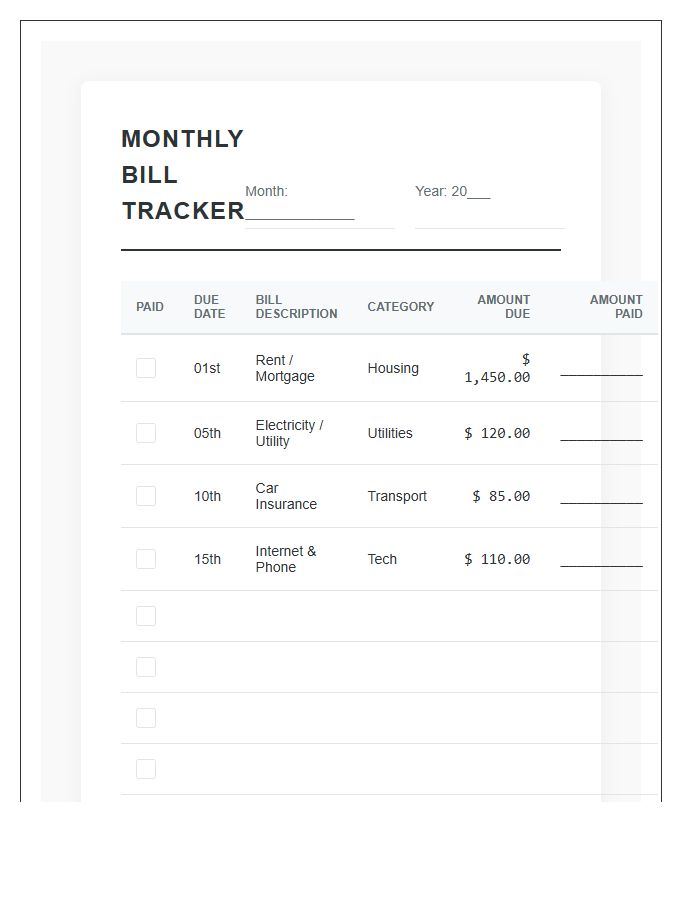Click the $ 1,450.00 amount due
Screen dimensions: 700x900
pos(497,368)
